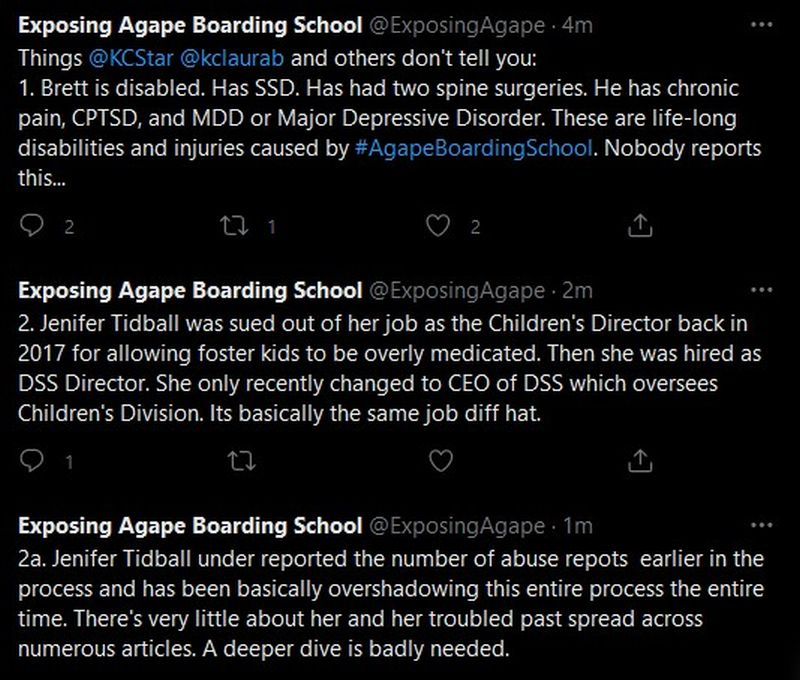The width and height of the screenshot is (800, 680).
Task: Reply to the first tweet about Brett
Action: coord(32,226)
